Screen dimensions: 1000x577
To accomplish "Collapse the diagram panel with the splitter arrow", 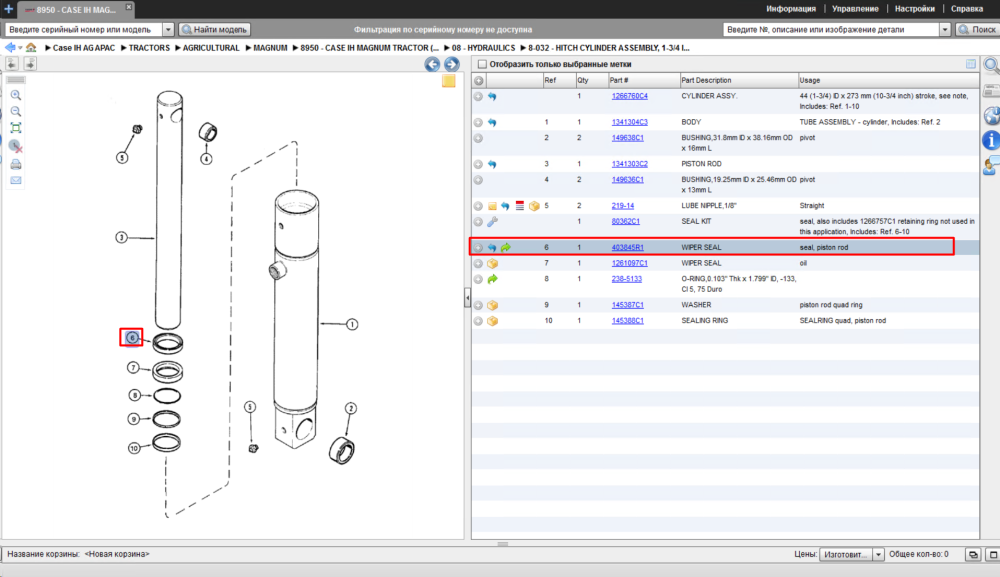I will [x=467, y=297].
